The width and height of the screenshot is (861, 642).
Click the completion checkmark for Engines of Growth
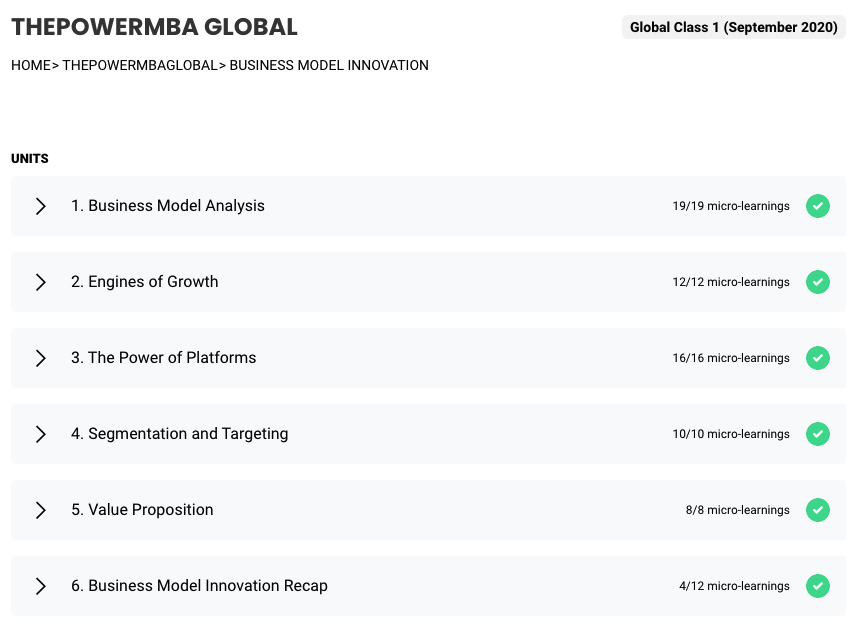818,282
